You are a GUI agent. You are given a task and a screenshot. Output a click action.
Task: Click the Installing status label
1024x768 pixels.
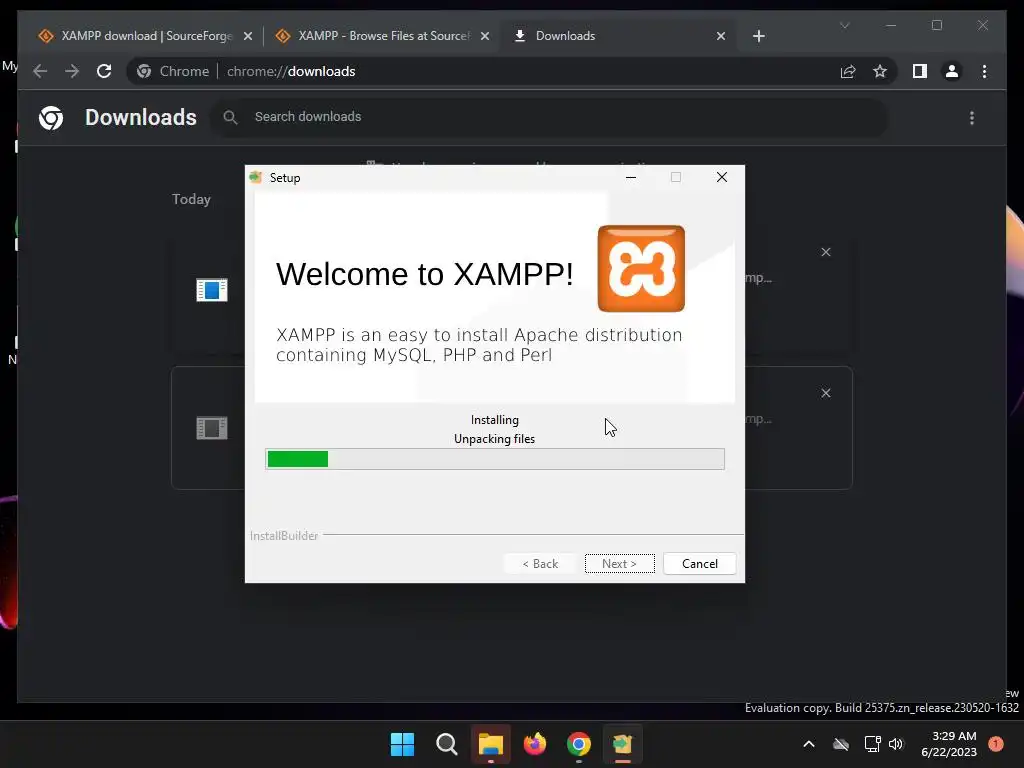pos(494,420)
